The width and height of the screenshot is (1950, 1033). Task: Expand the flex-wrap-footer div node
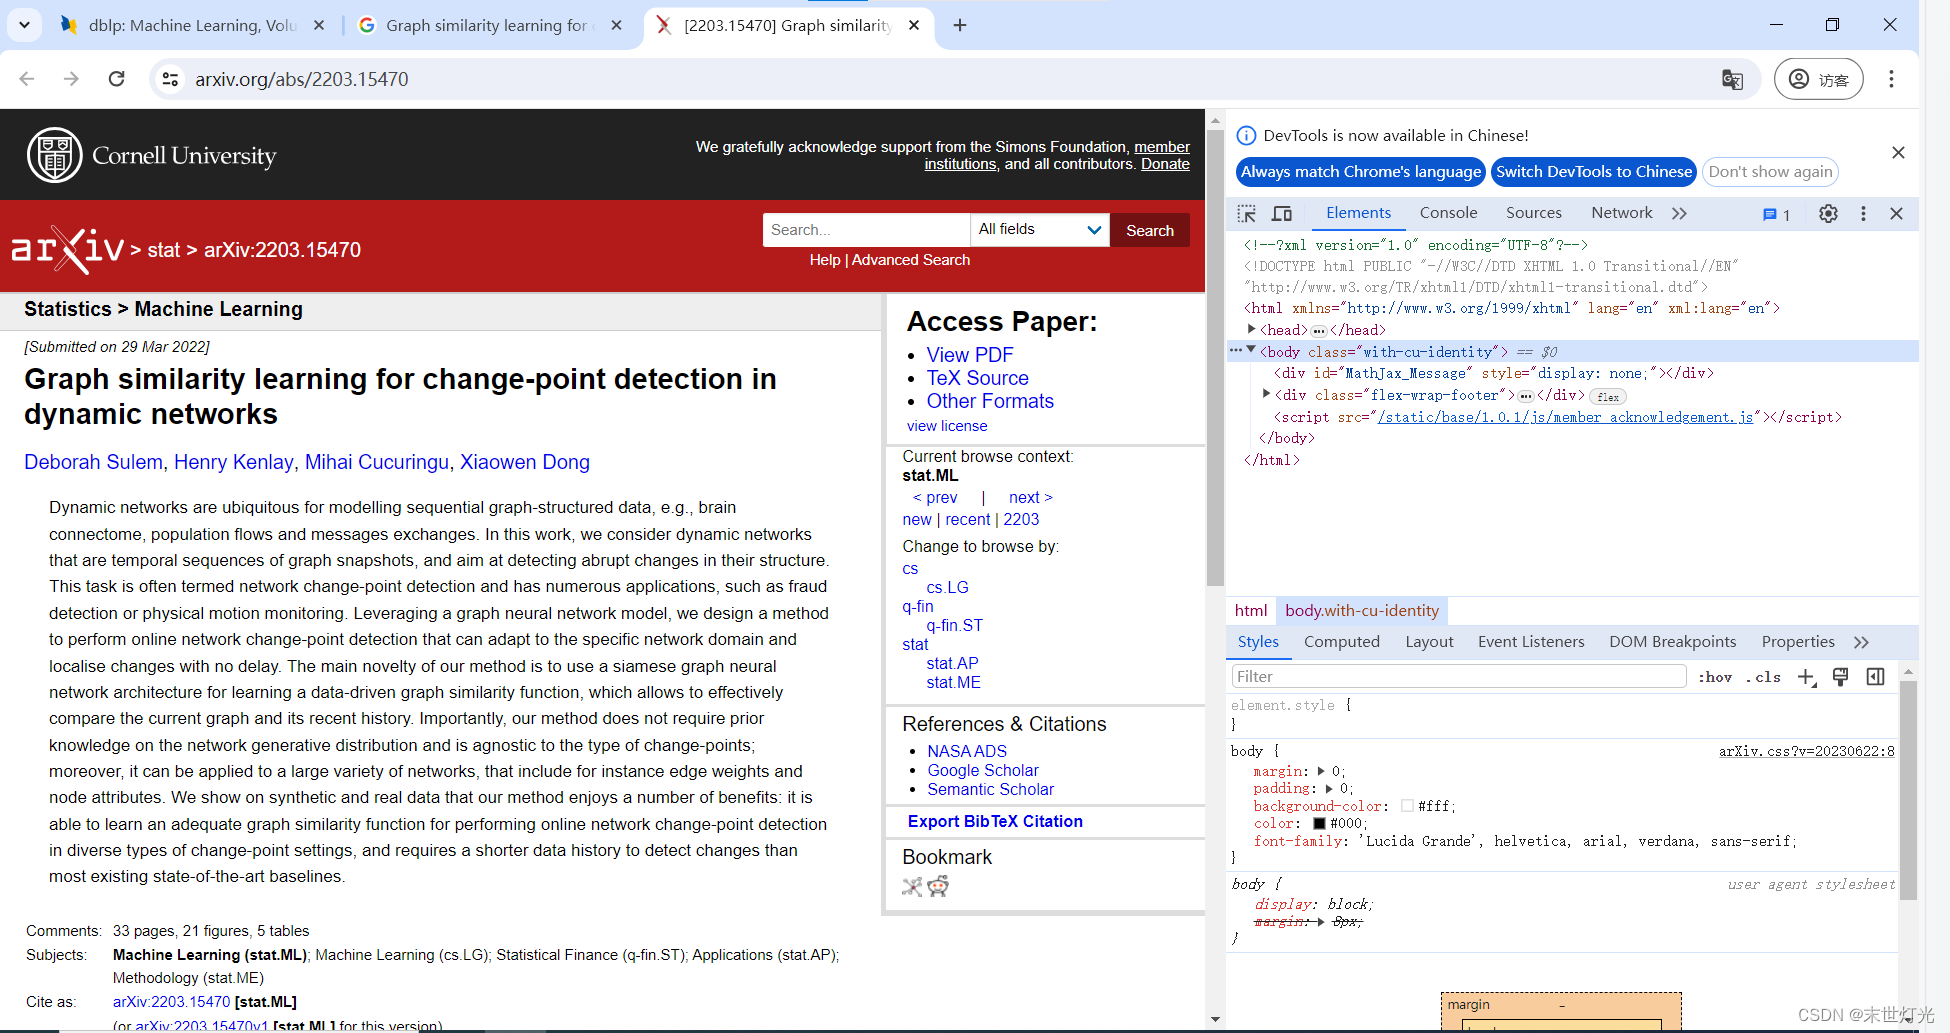[x=1266, y=394]
